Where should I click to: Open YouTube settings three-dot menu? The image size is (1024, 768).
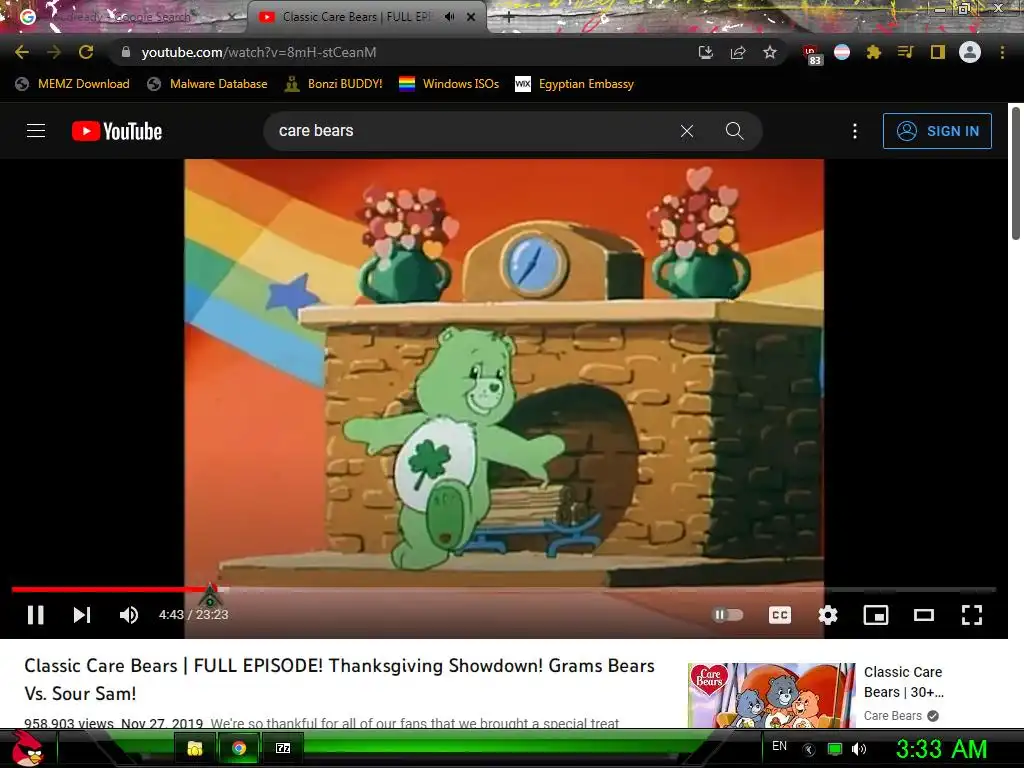point(855,131)
